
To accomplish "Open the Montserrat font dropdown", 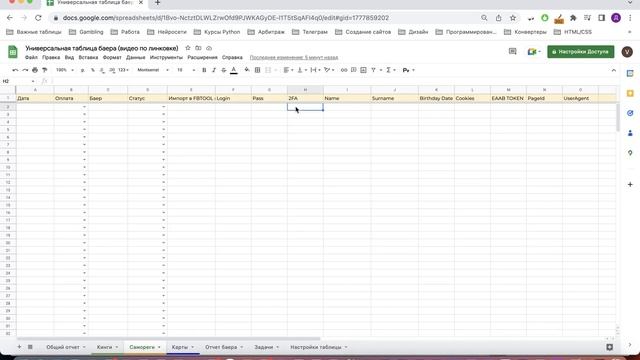I will tap(153, 70).
